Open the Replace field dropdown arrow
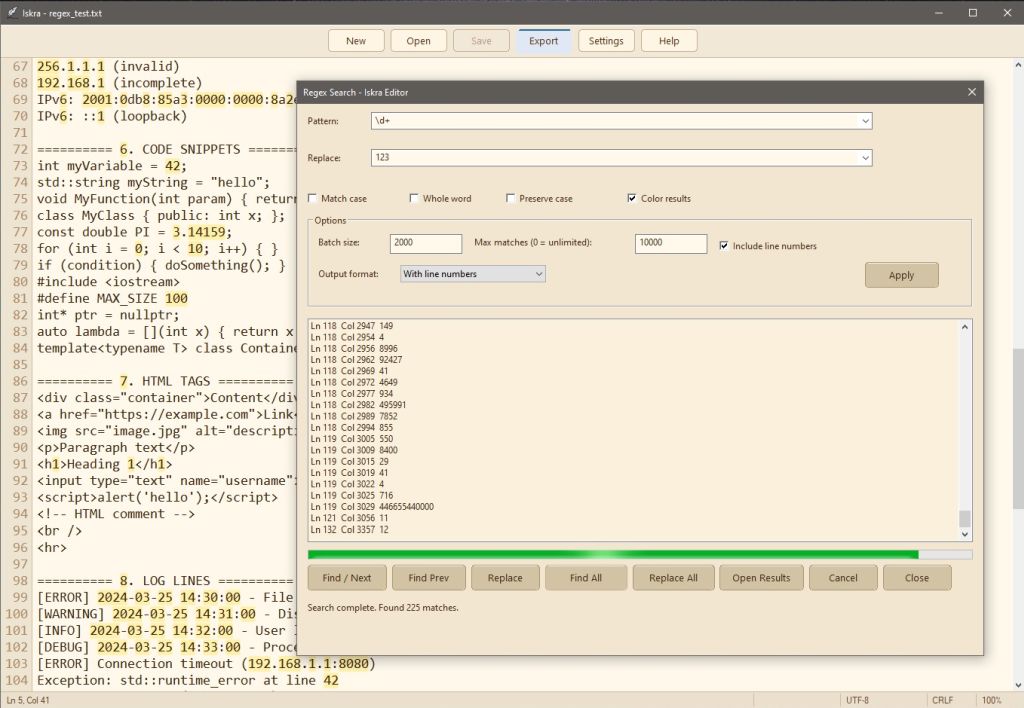 (864, 158)
